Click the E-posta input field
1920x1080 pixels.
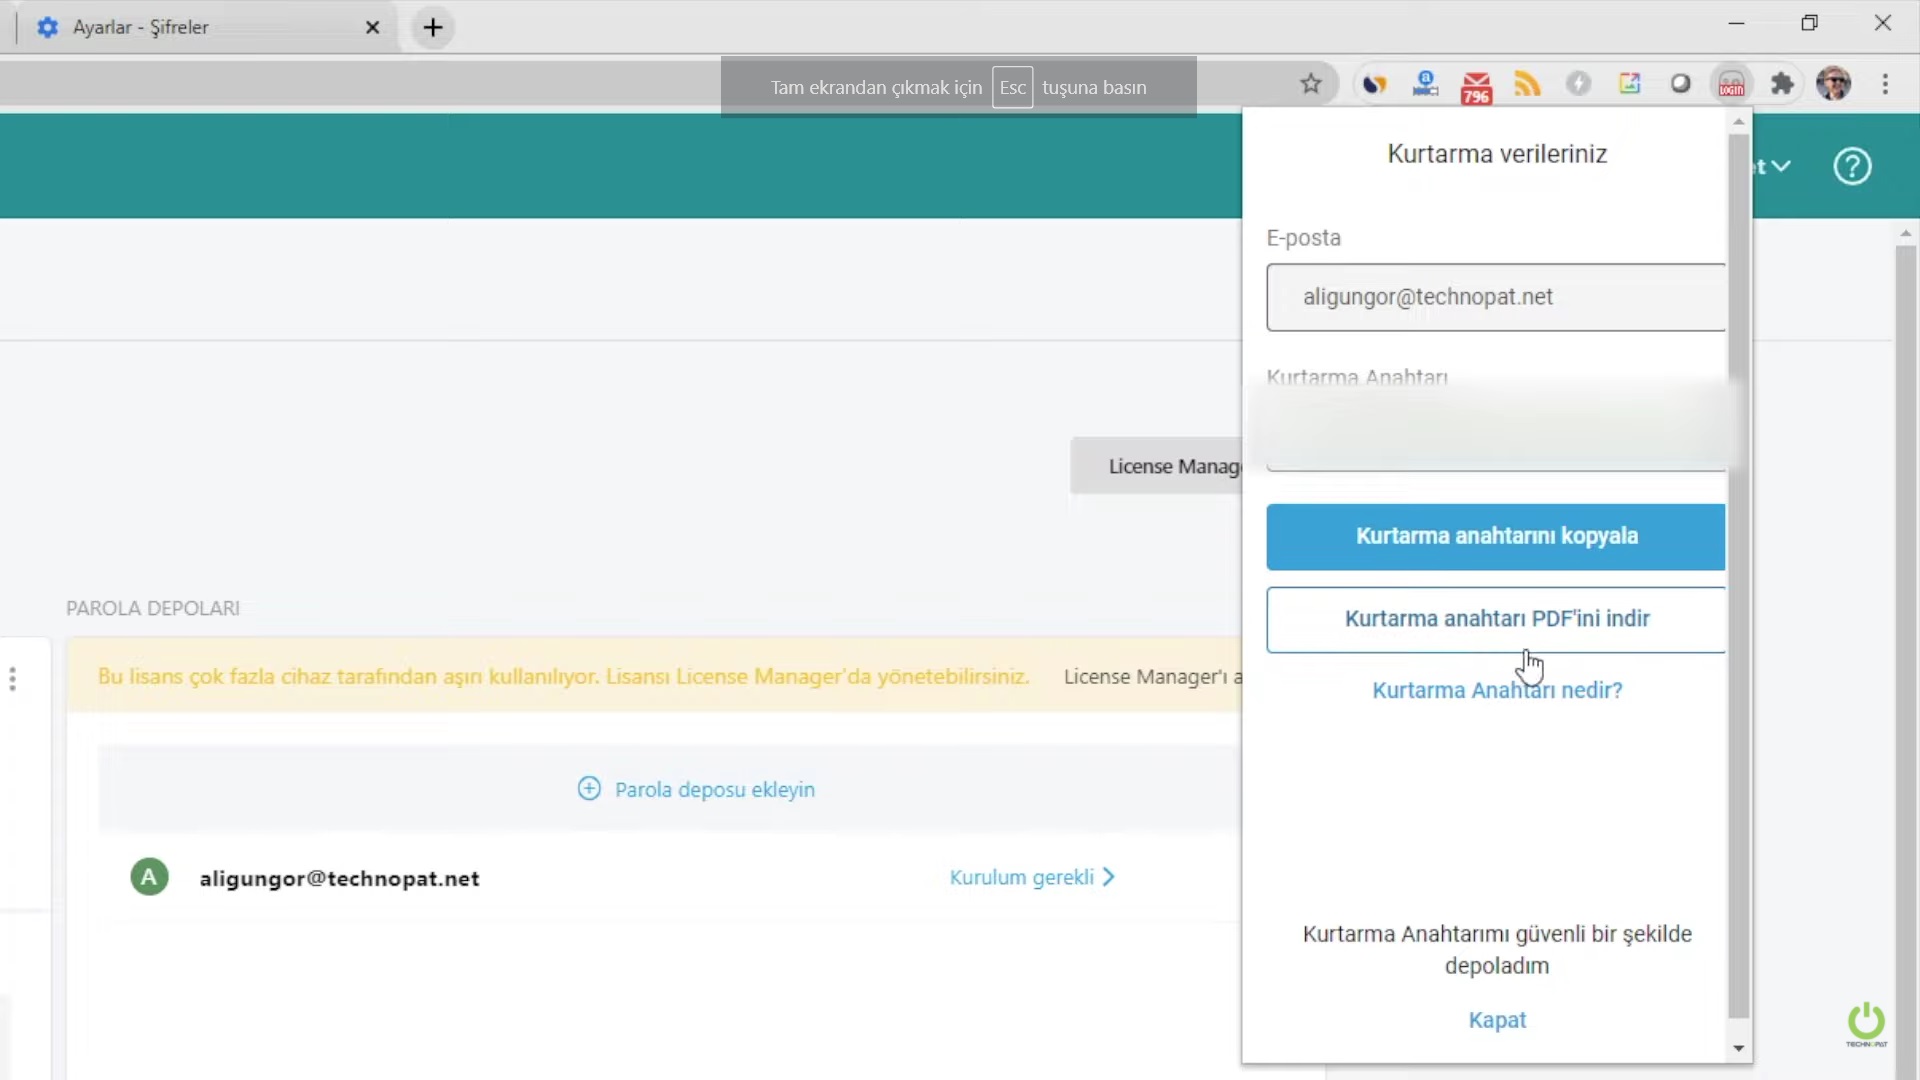[x=1496, y=297]
